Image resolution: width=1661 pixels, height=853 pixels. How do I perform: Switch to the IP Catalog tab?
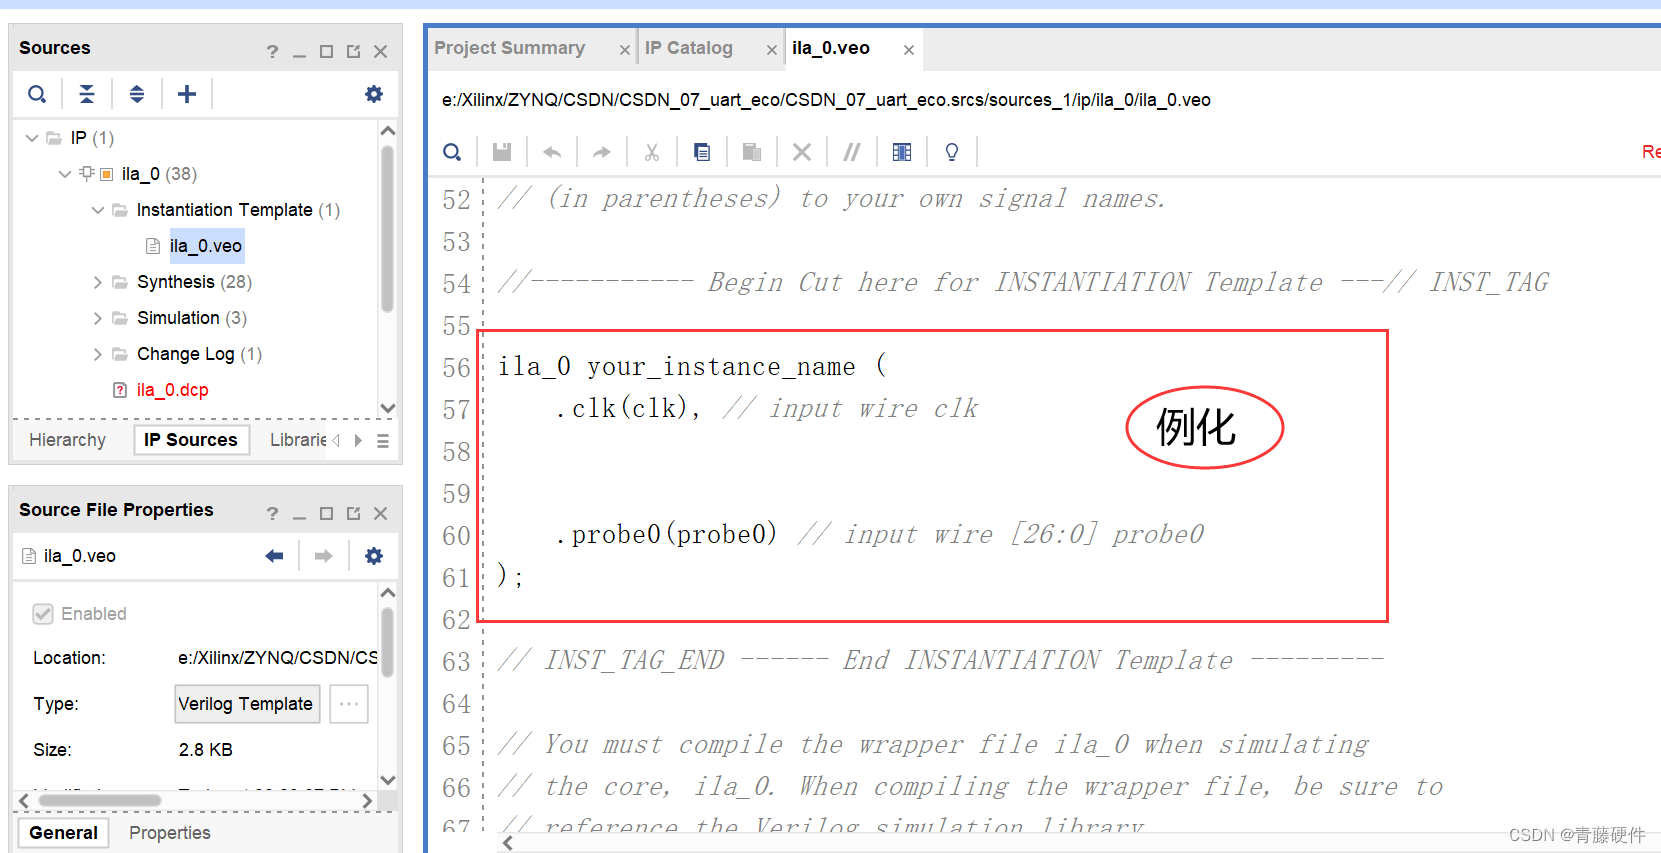(x=689, y=48)
